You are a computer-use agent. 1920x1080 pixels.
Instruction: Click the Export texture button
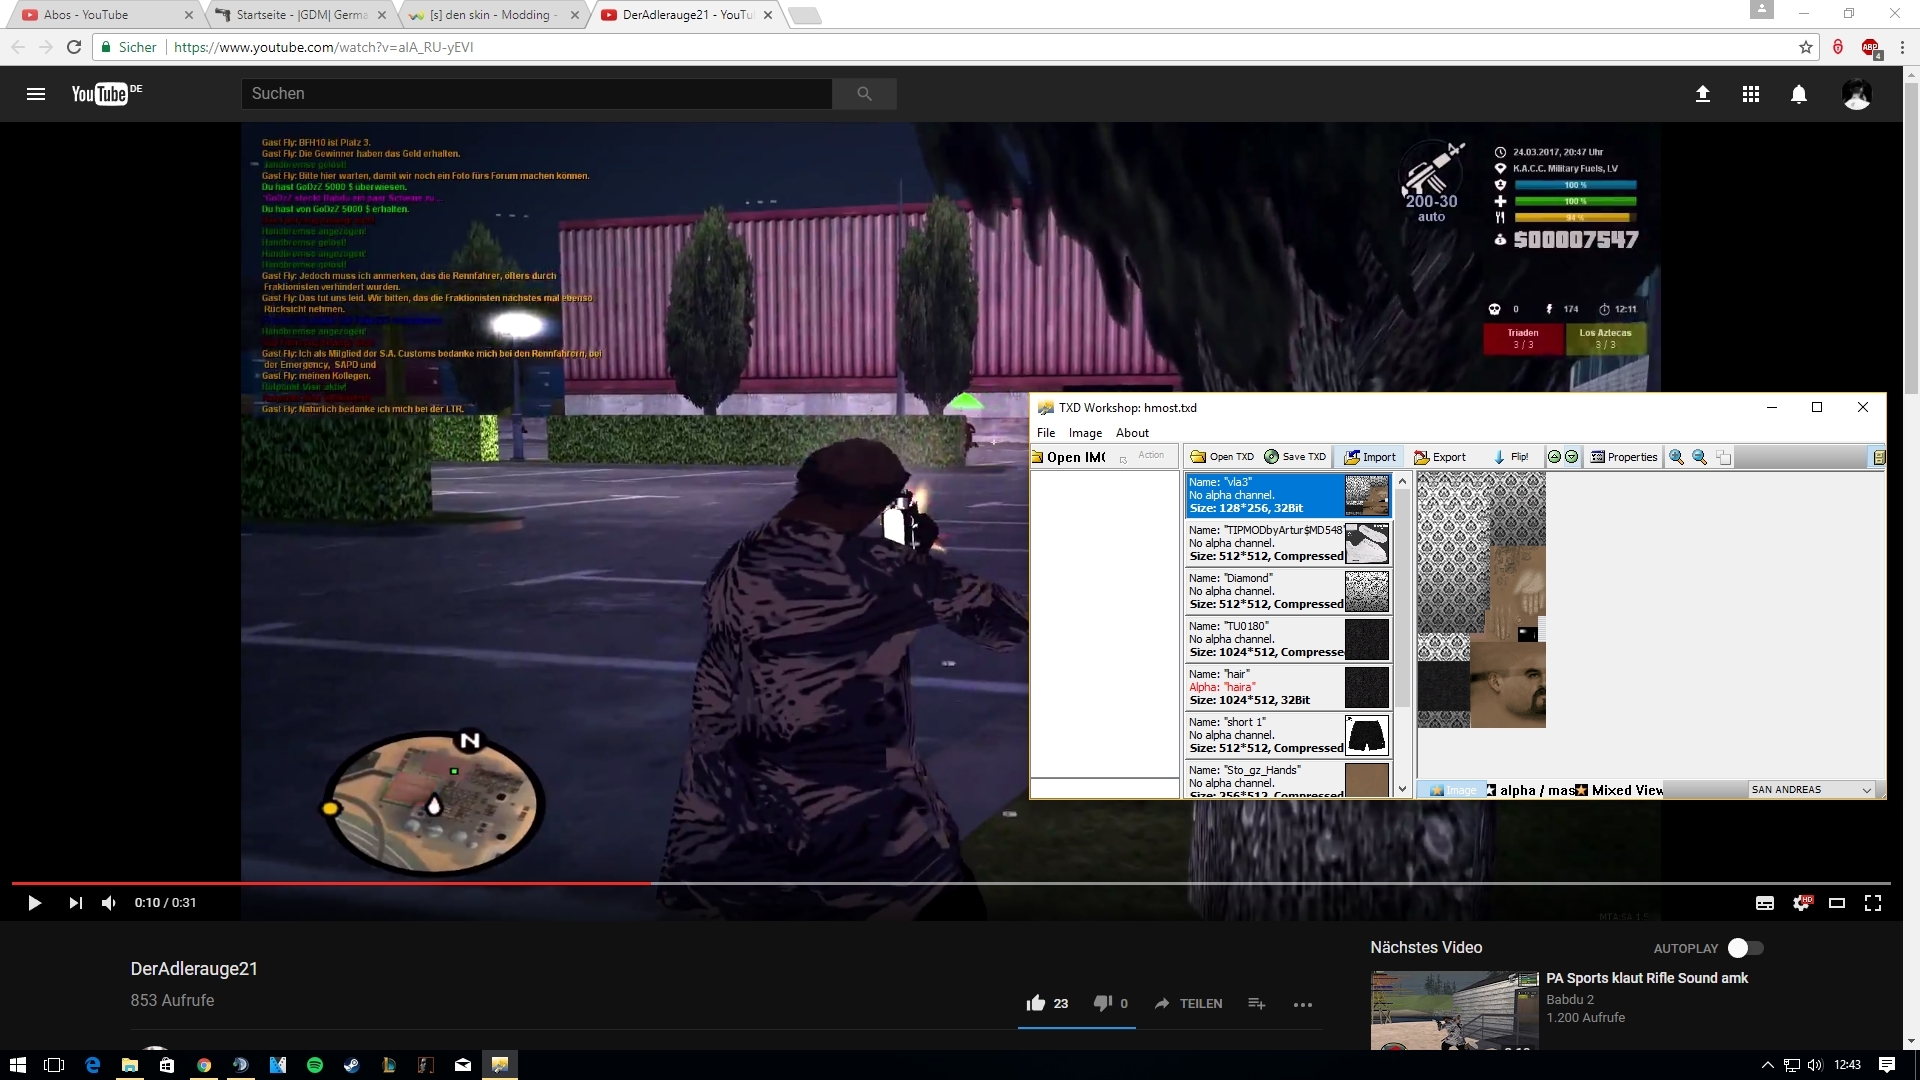click(1439, 457)
